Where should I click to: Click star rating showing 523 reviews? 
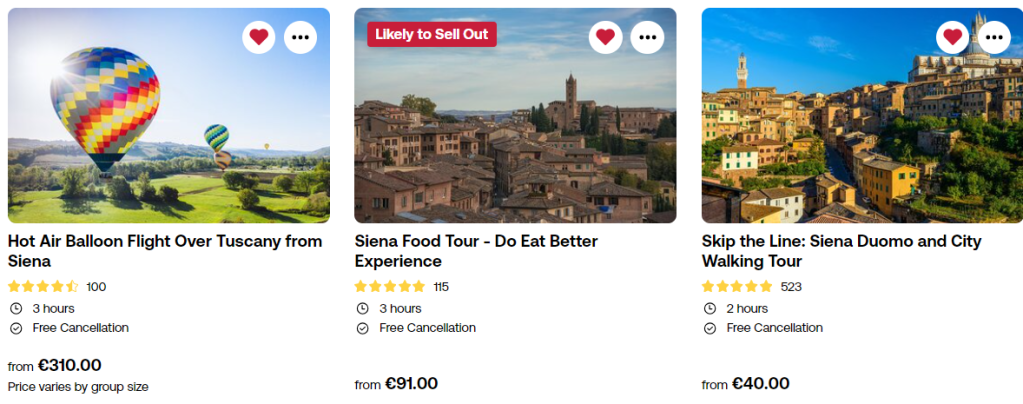pos(737,287)
